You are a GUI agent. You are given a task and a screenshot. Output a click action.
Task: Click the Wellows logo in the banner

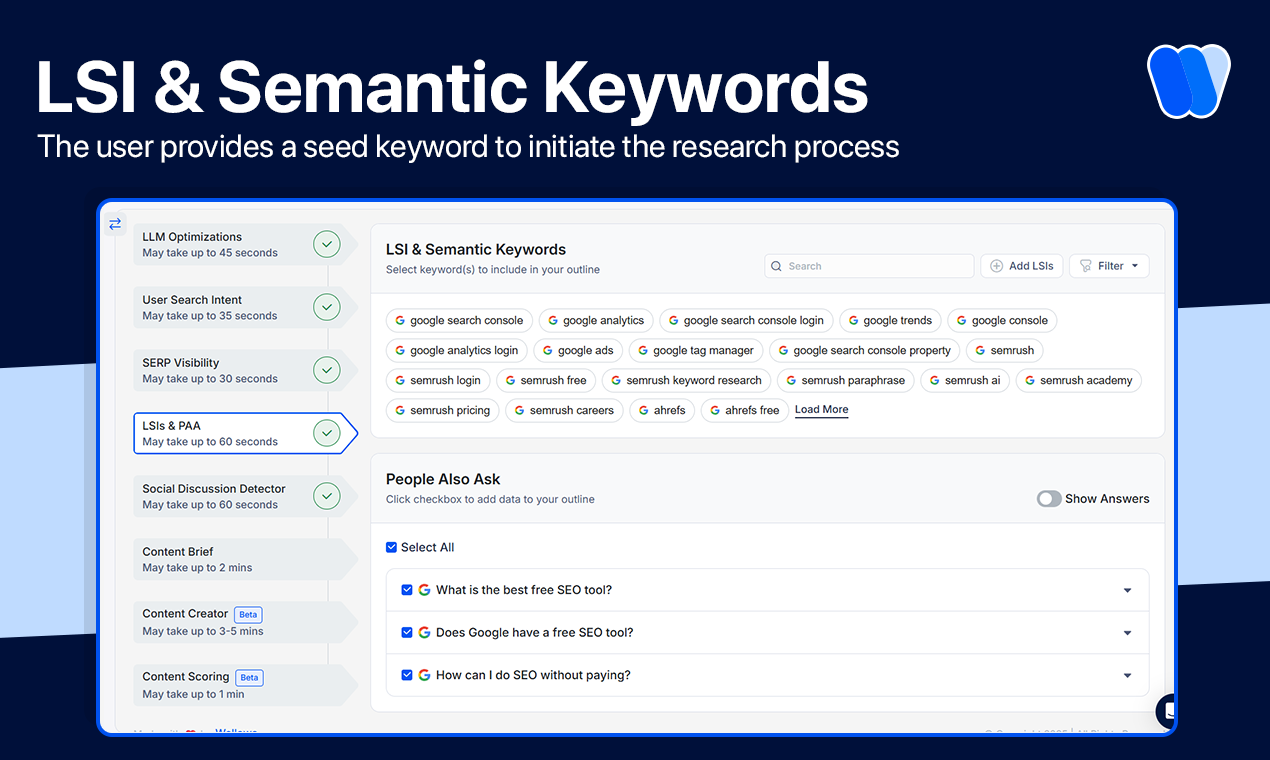pyautogui.click(x=1188, y=81)
